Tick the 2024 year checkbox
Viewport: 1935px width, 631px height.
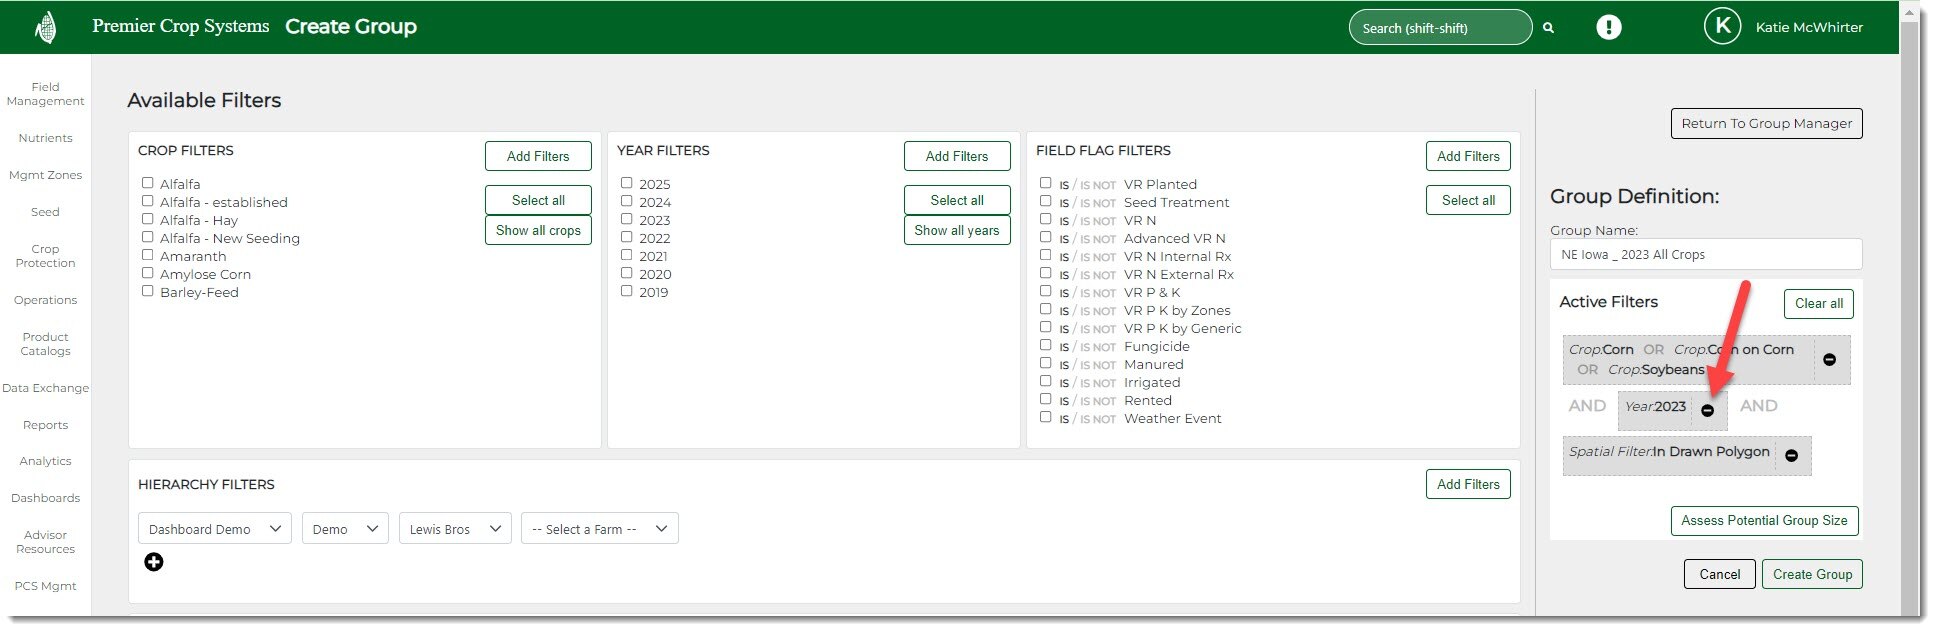point(627,201)
